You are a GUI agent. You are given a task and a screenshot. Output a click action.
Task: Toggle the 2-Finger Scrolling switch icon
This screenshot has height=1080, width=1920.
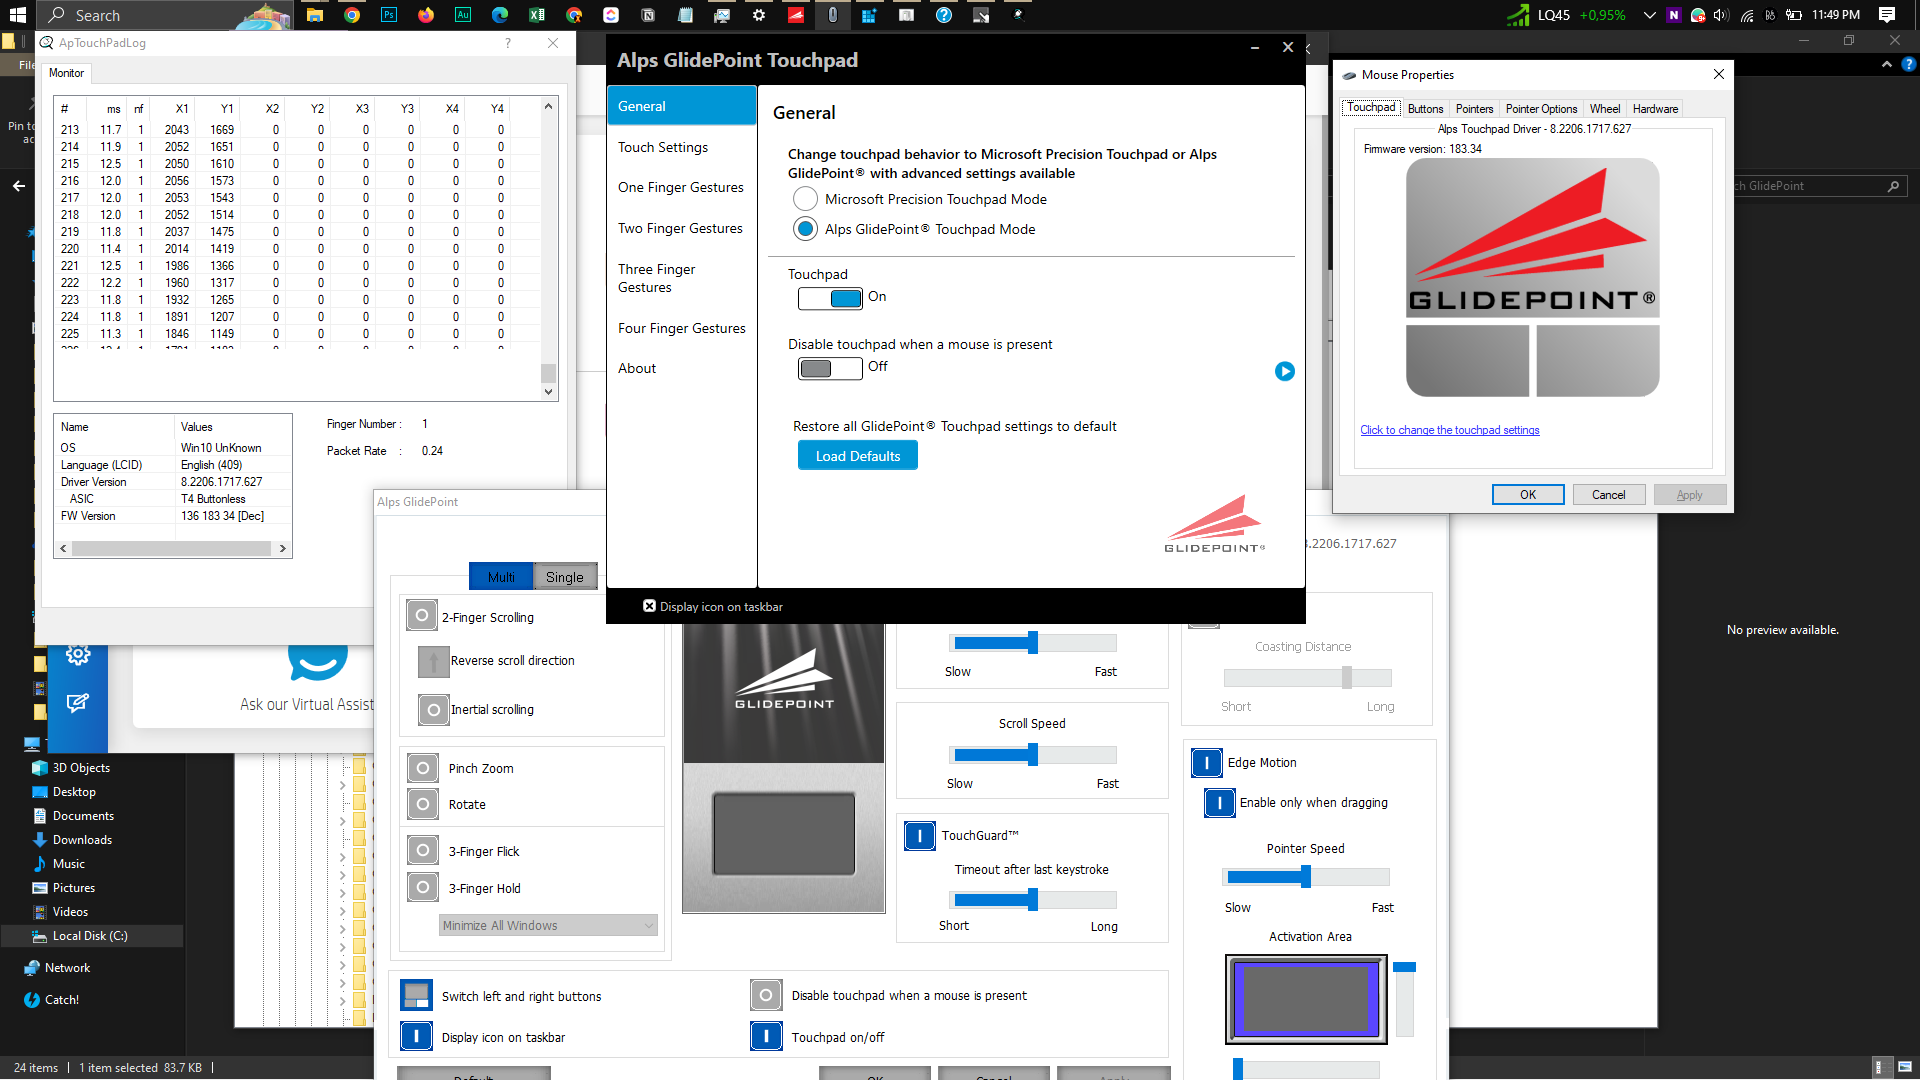(x=422, y=616)
